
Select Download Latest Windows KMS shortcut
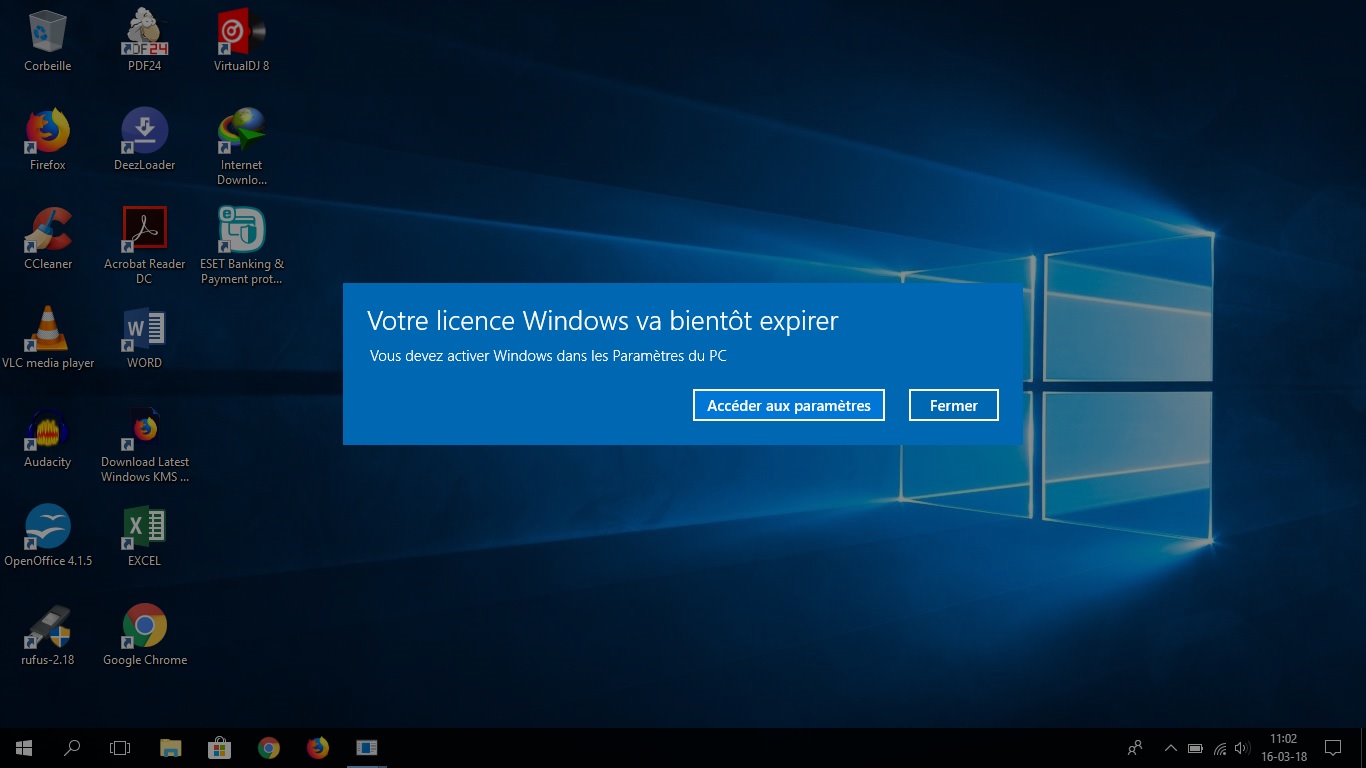tap(144, 444)
